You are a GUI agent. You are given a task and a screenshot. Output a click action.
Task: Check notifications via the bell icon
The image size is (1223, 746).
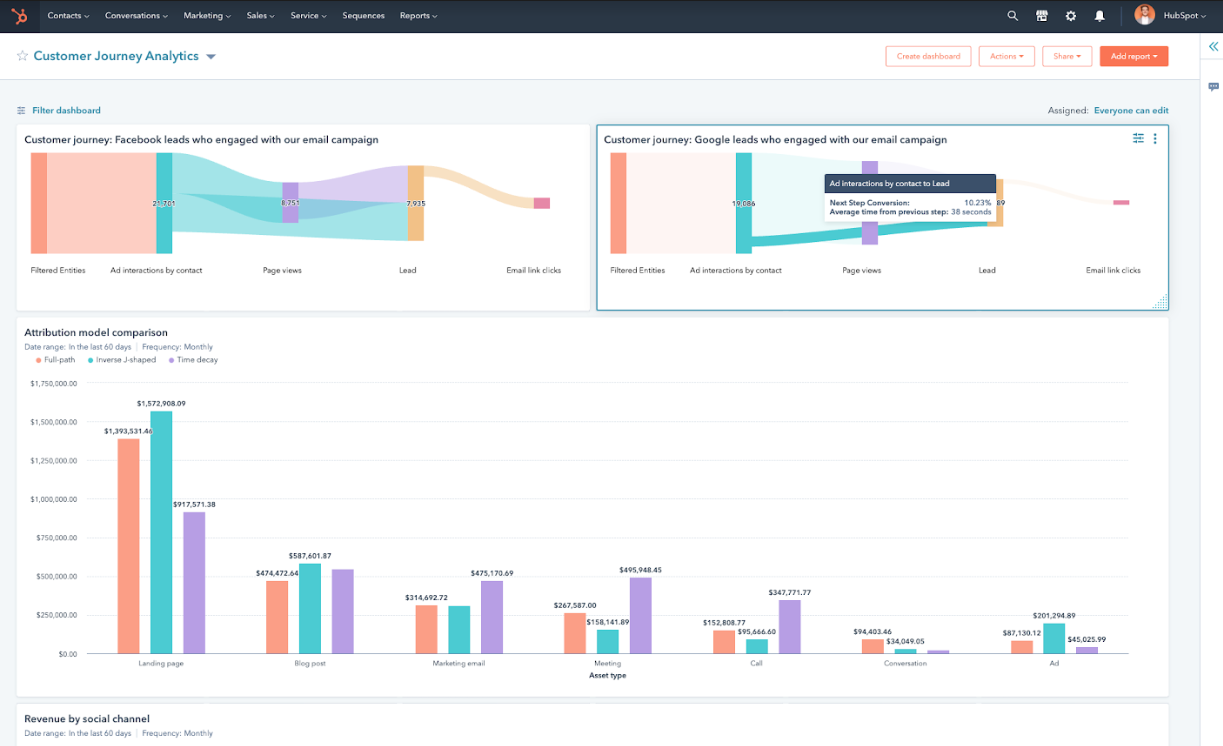(1099, 15)
